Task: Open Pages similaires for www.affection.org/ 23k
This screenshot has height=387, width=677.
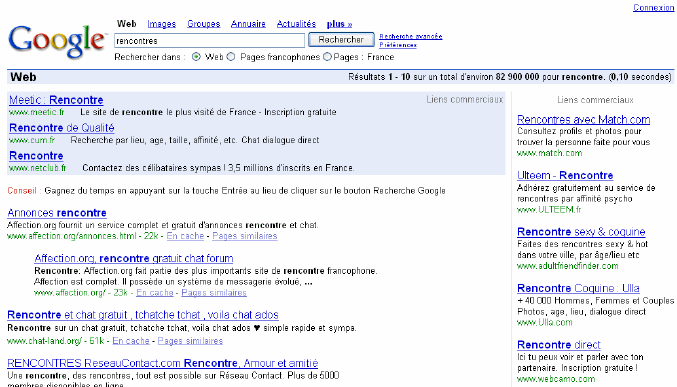Action: (x=214, y=293)
